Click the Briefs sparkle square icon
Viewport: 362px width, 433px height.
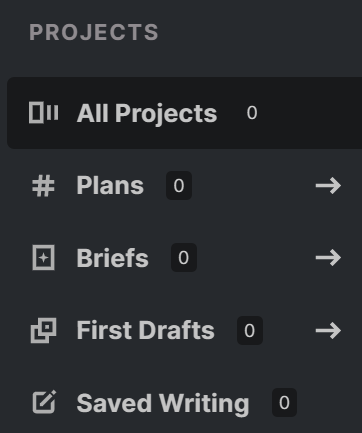(x=43, y=258)
